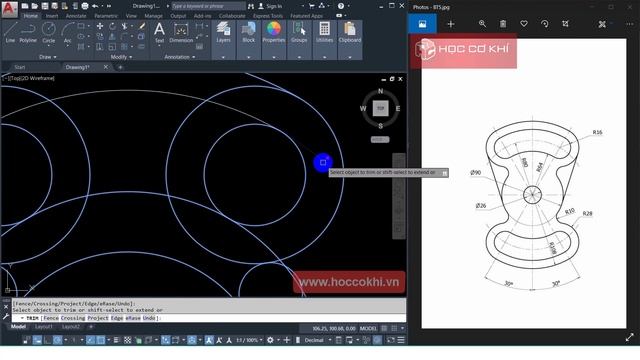Click the Delete trash icon in Photos
The width and height of the screenshot is (640, 360).
pos(503,24)
